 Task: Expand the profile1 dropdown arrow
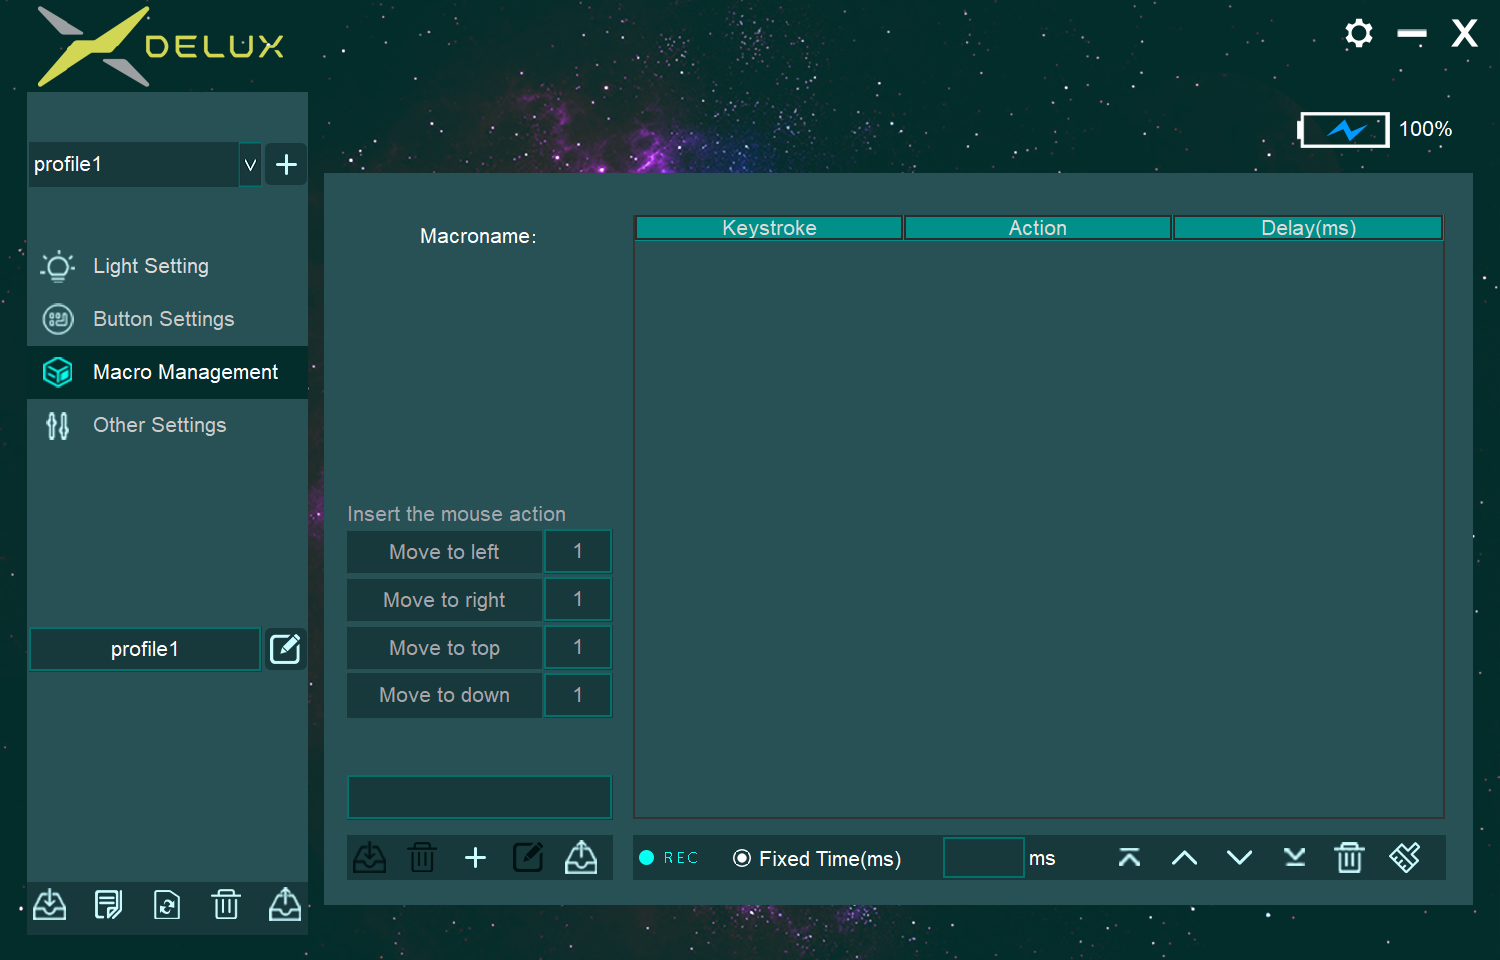(250, 165)
